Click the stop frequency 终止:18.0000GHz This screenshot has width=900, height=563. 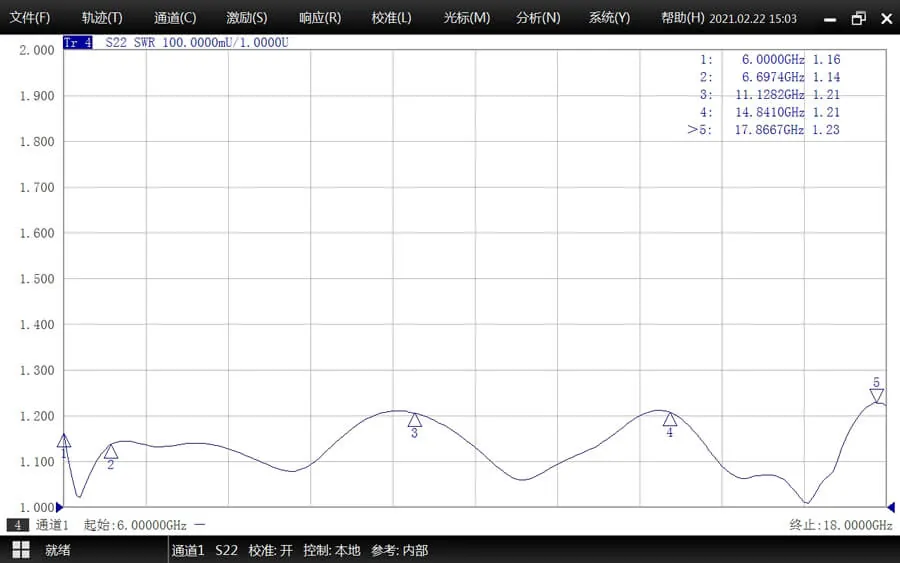[x=841, y=525]
